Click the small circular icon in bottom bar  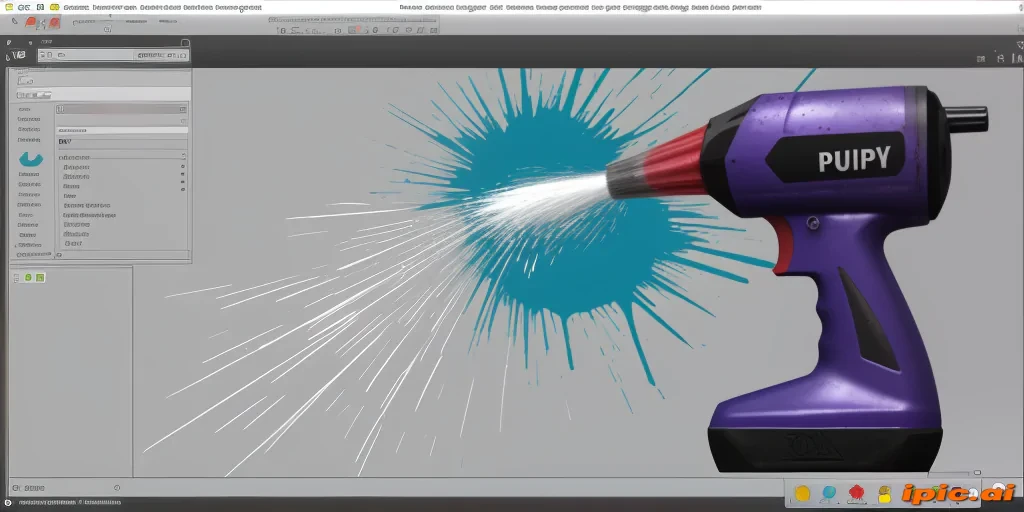(117, 487)
